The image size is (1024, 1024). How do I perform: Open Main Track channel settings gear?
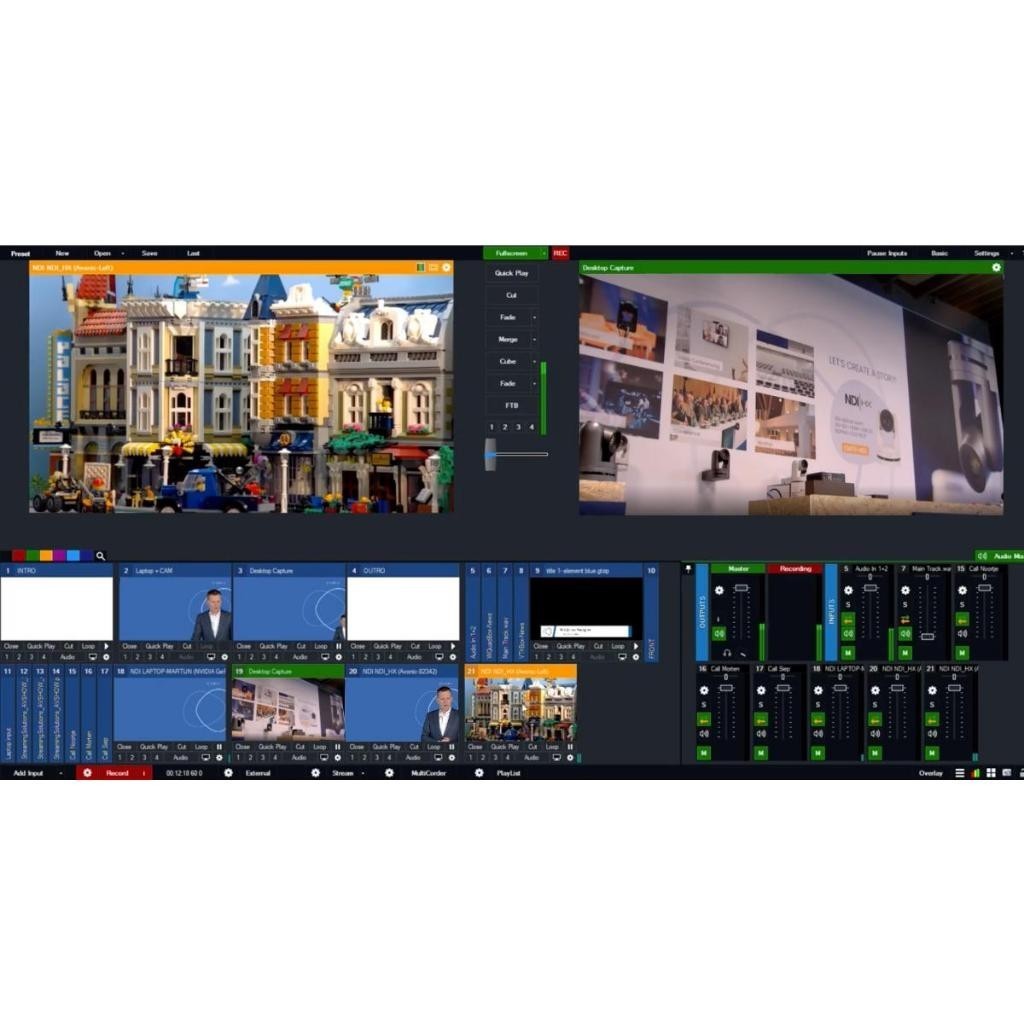click(x=904, y=590)
